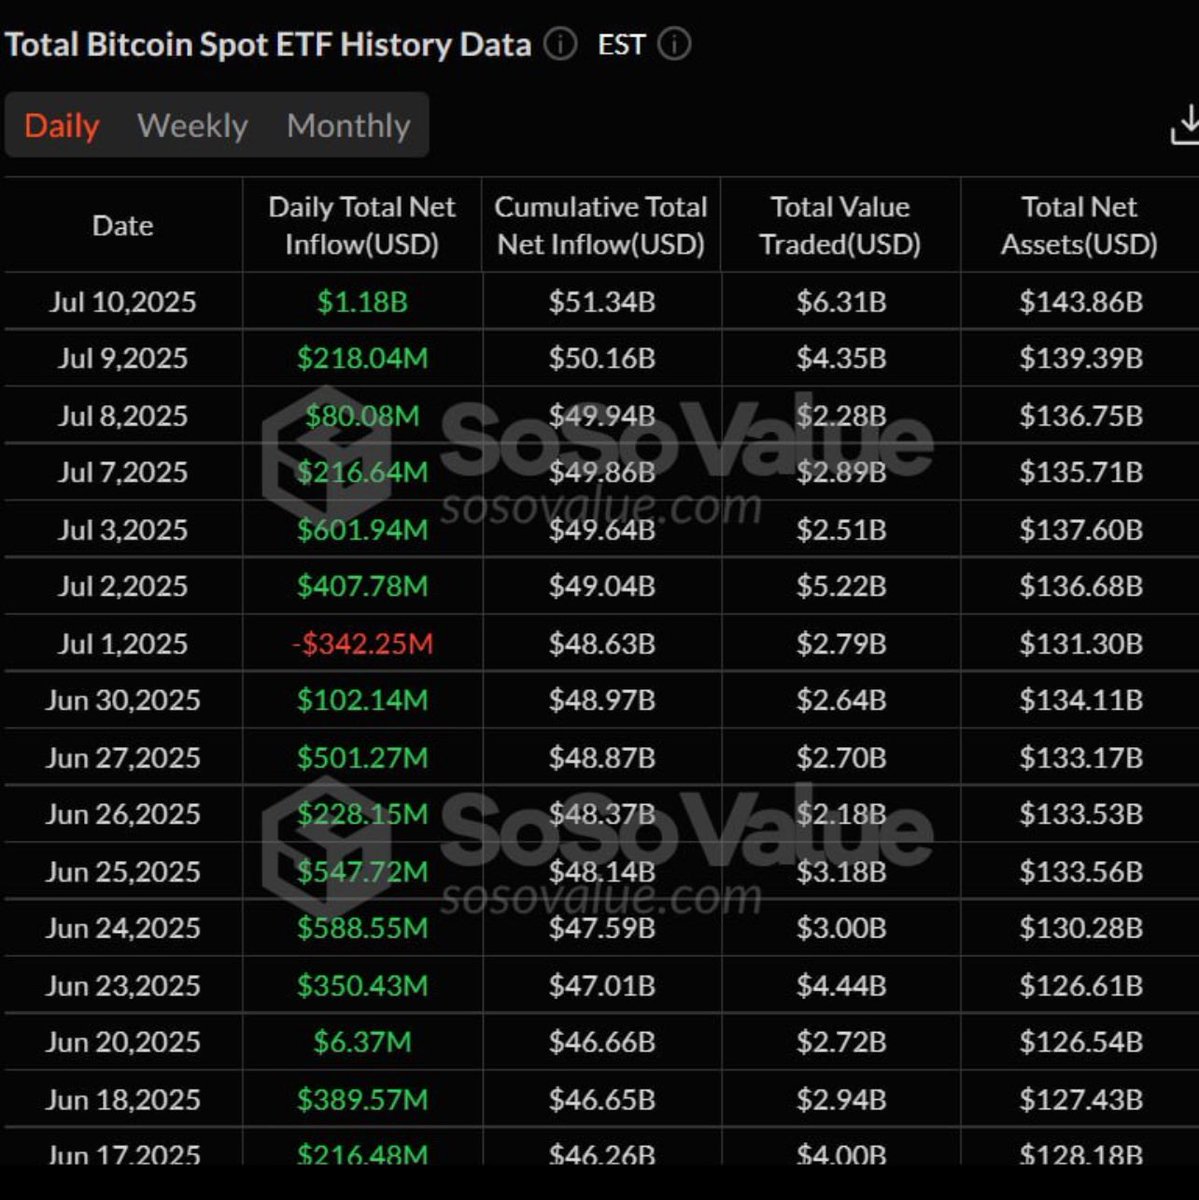Select the $47.59B cumulative inflow cell
The height and width of the screenshot is (1200, 1199).
pos(601,928)
